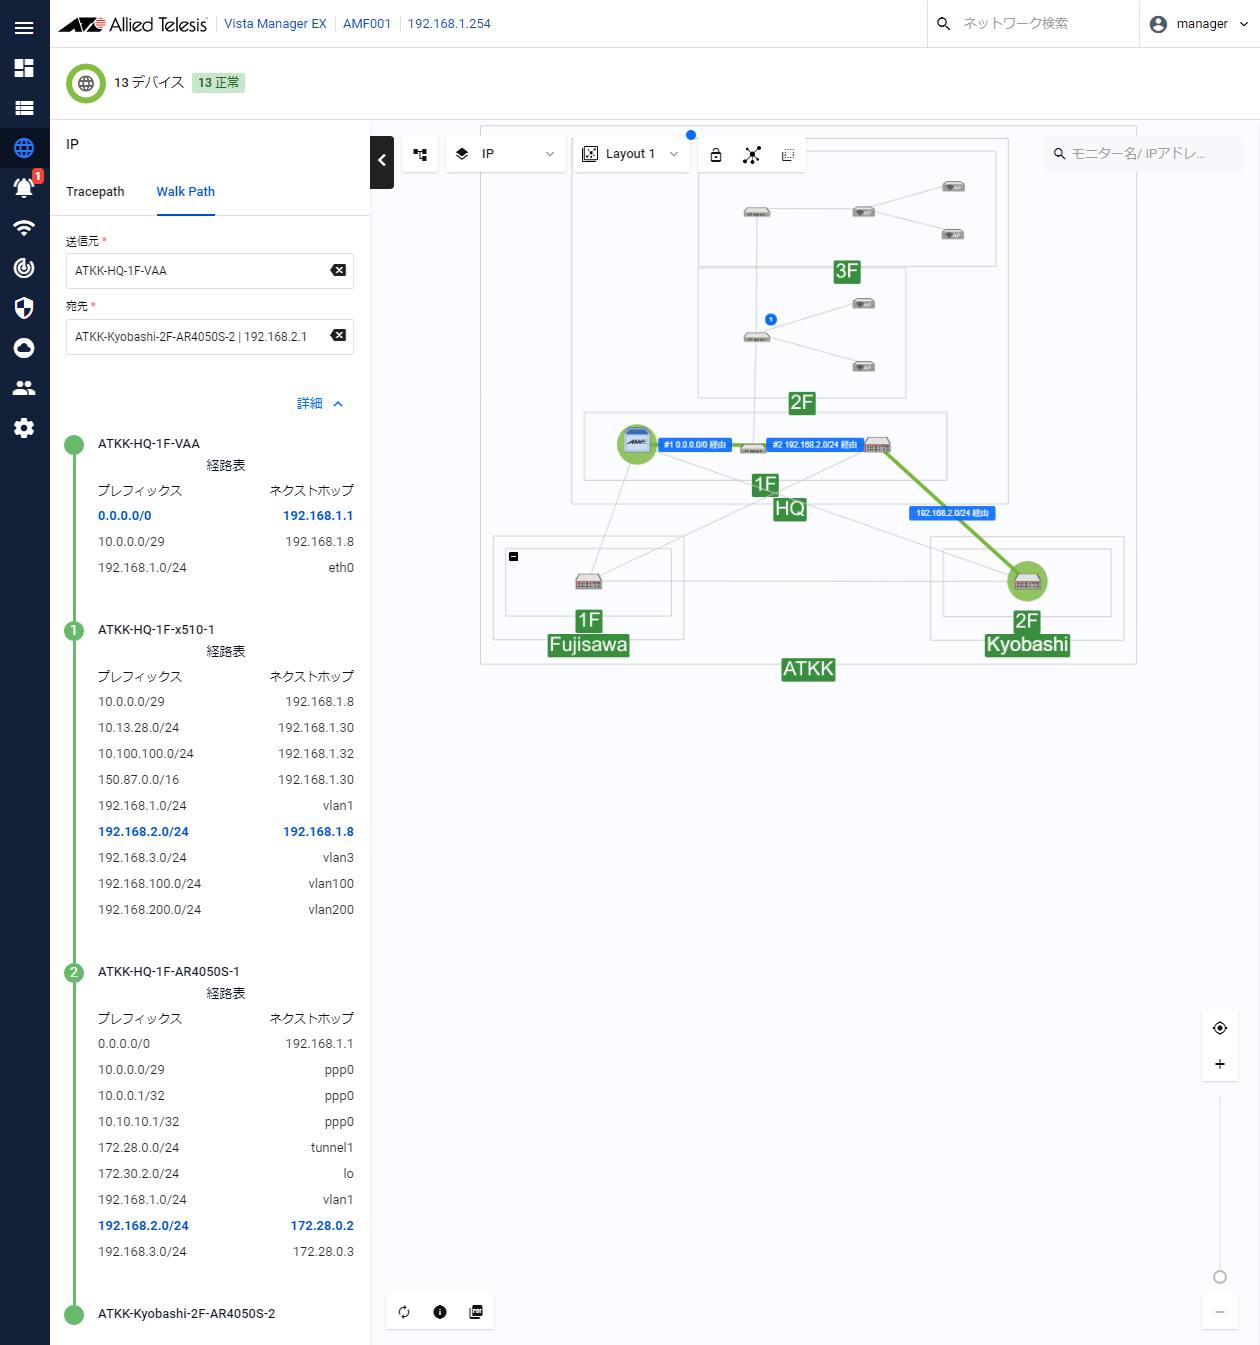Collapse the 詳細 details section
Screen dimensions: 1260x1345
[x=320, y=404]
